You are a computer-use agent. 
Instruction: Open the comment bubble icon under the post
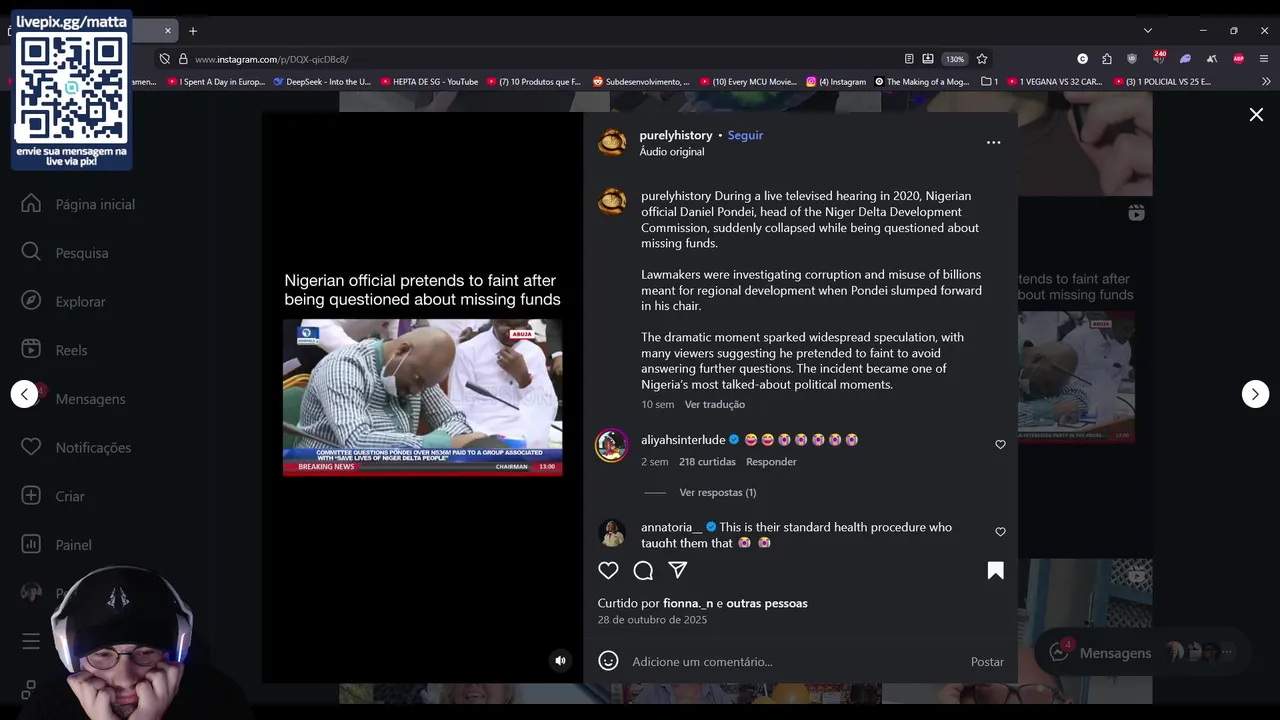coord(643,570)
